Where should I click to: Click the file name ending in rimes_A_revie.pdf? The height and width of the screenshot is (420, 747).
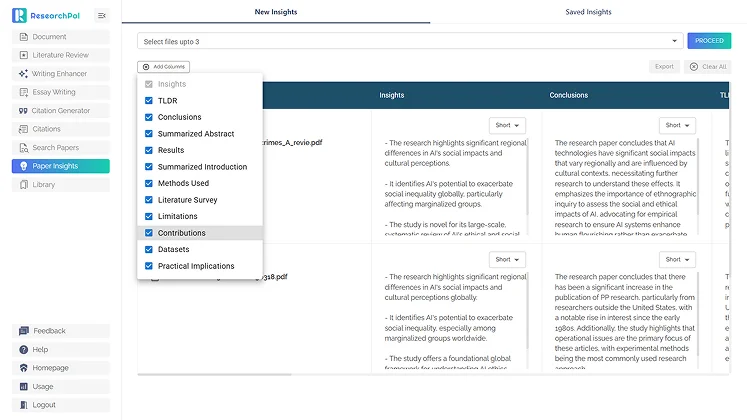(292, 142)
